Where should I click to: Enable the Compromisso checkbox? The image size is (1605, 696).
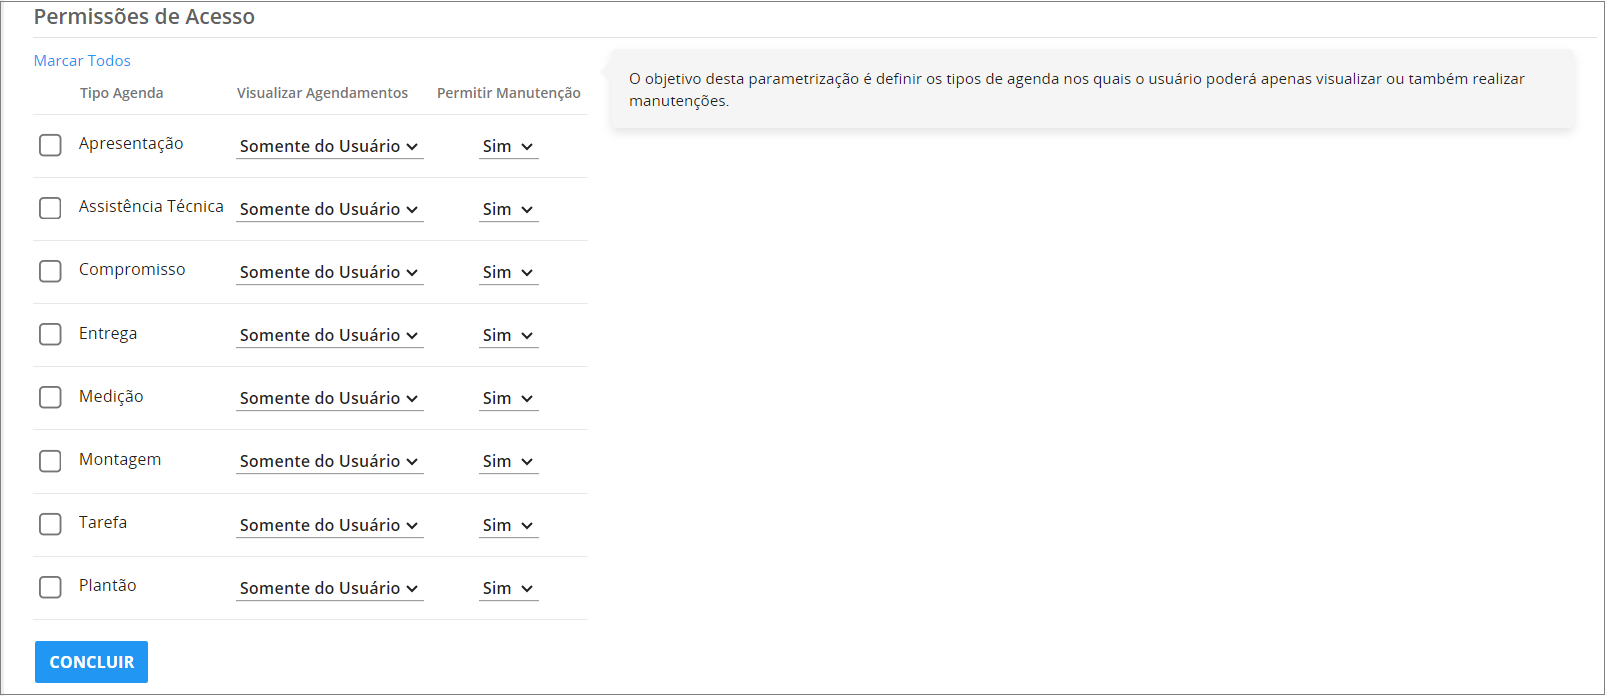tap(50, 271)
